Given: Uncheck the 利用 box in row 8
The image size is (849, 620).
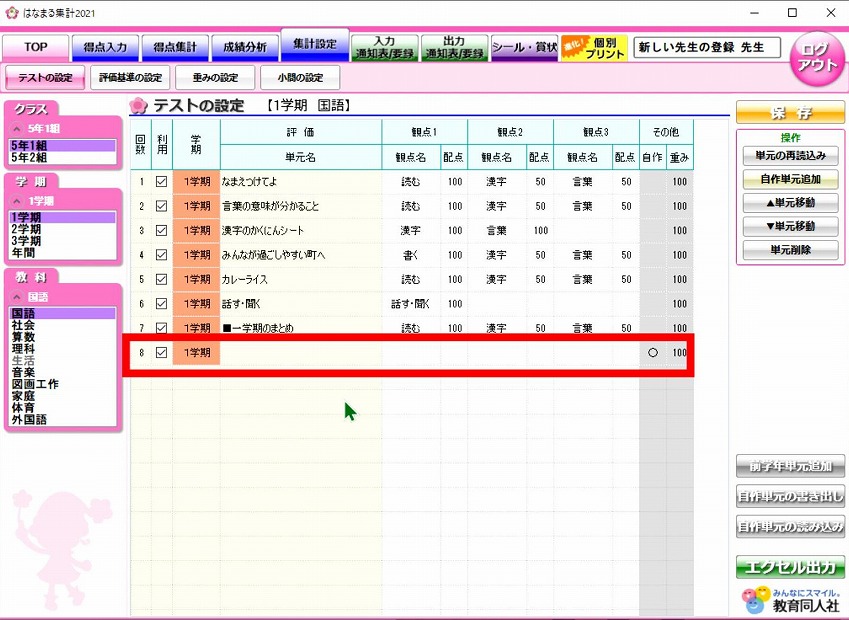Looking at the screenshot, I should 161,353.
